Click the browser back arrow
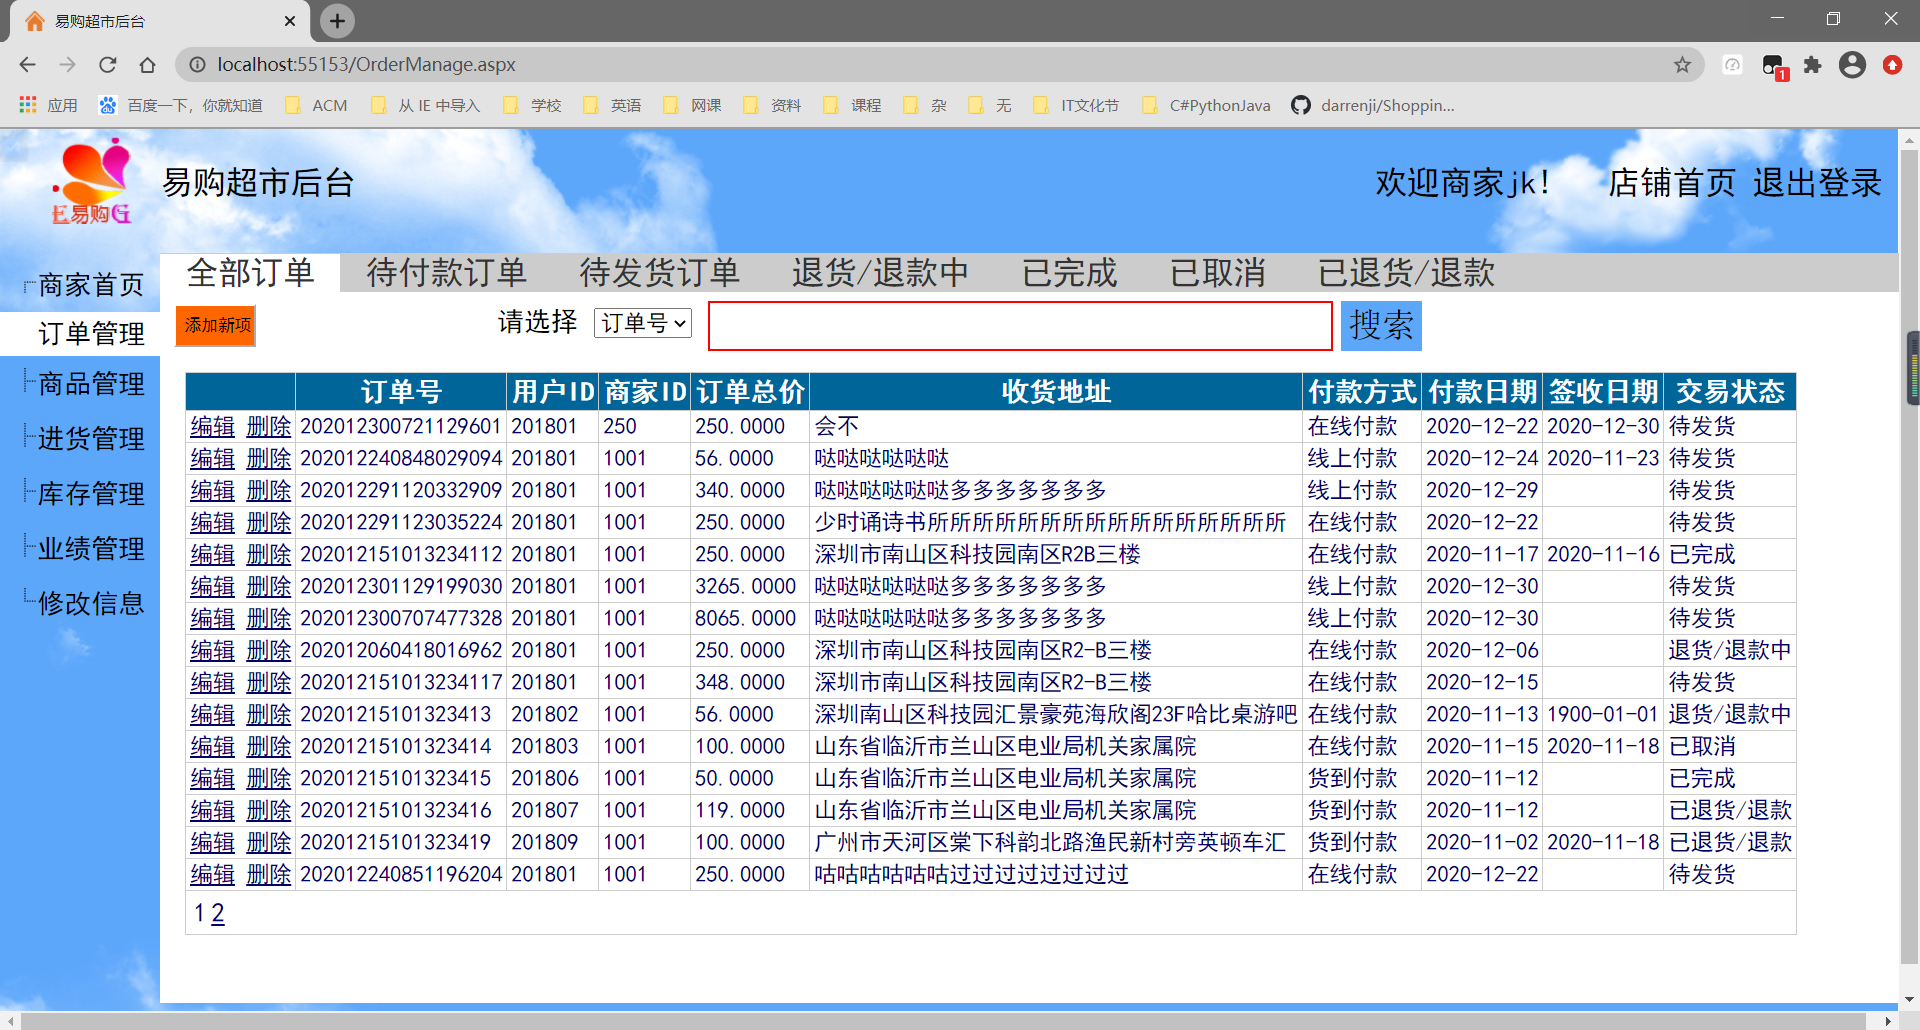 tap(27, 65)
